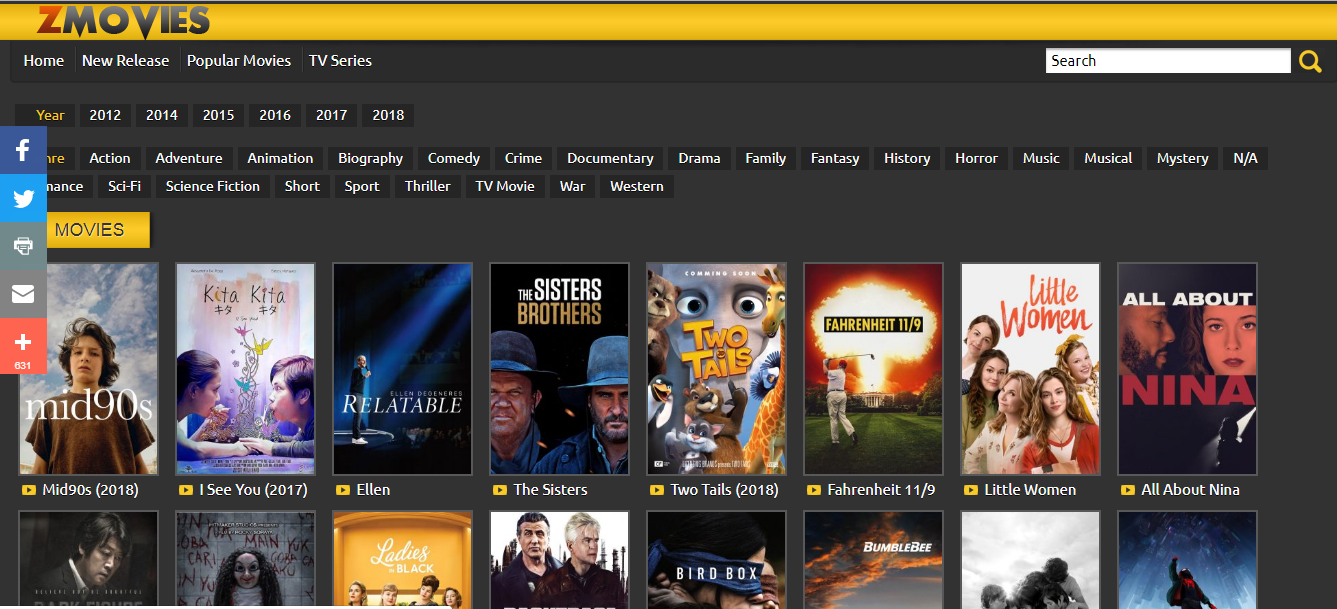This screenshot has height=609, width=1337.
Task: Open the All About Nina poster
Action: click(x=1187, y=369)
